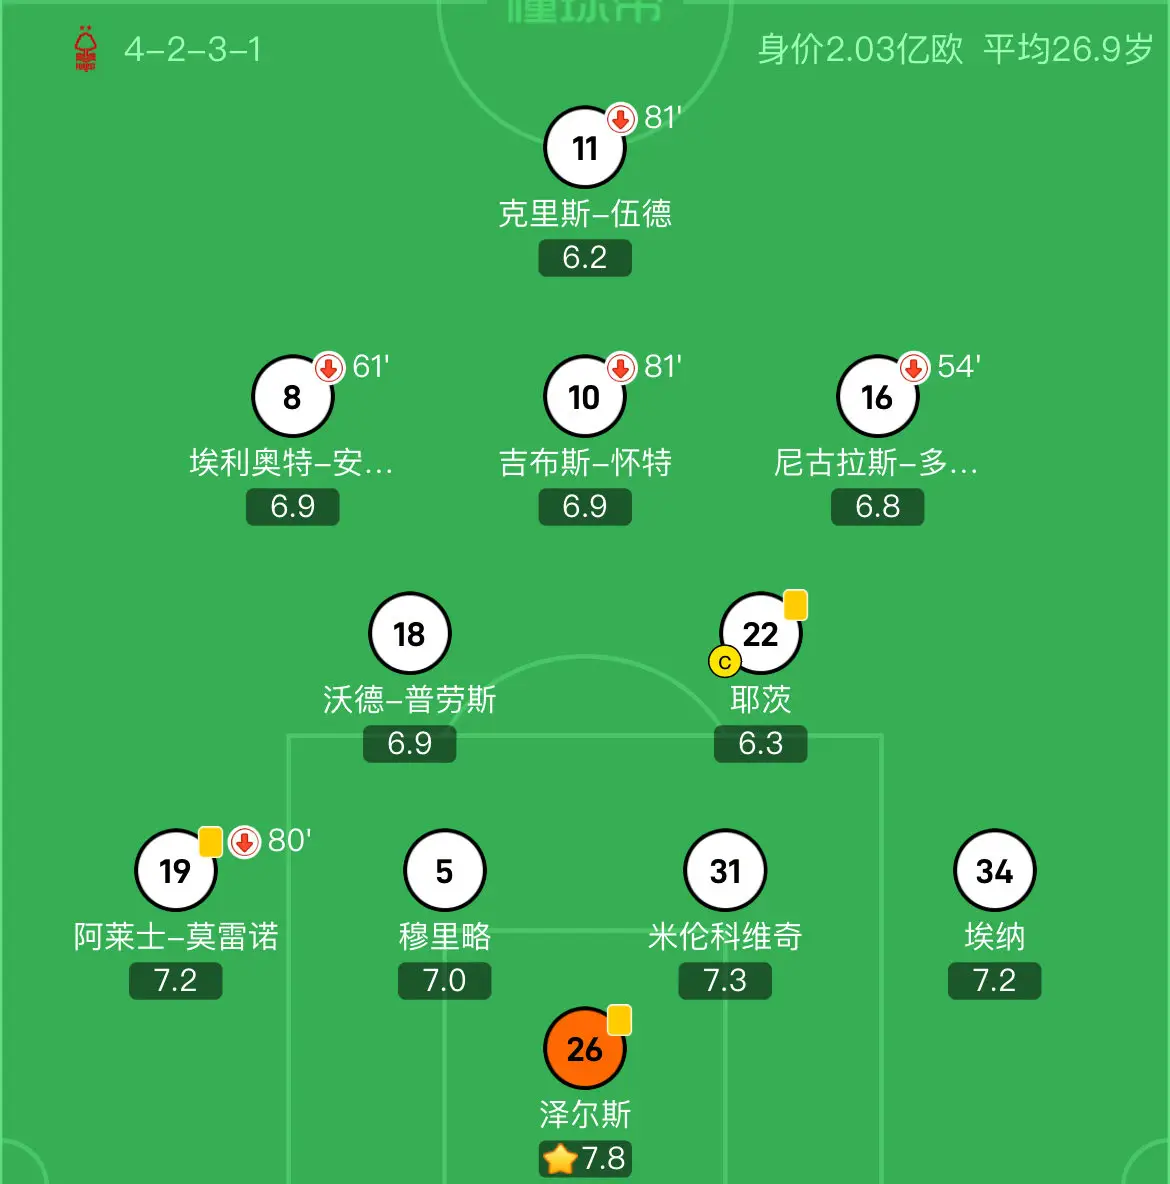Click the 6.3 rating under 耶茨
1170x1184 pixels.
tap(761, 744)
